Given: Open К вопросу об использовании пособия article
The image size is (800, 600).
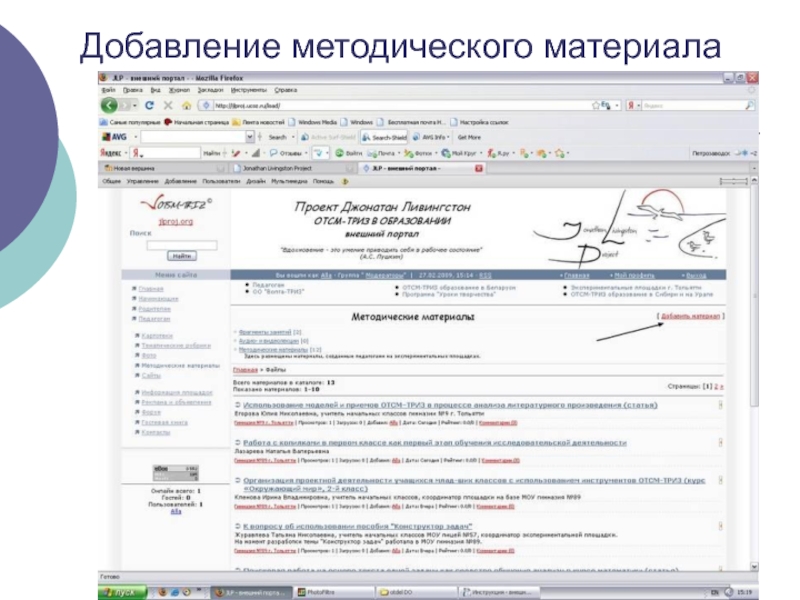Looking at the screenshot, I should [x=358, y=526].
